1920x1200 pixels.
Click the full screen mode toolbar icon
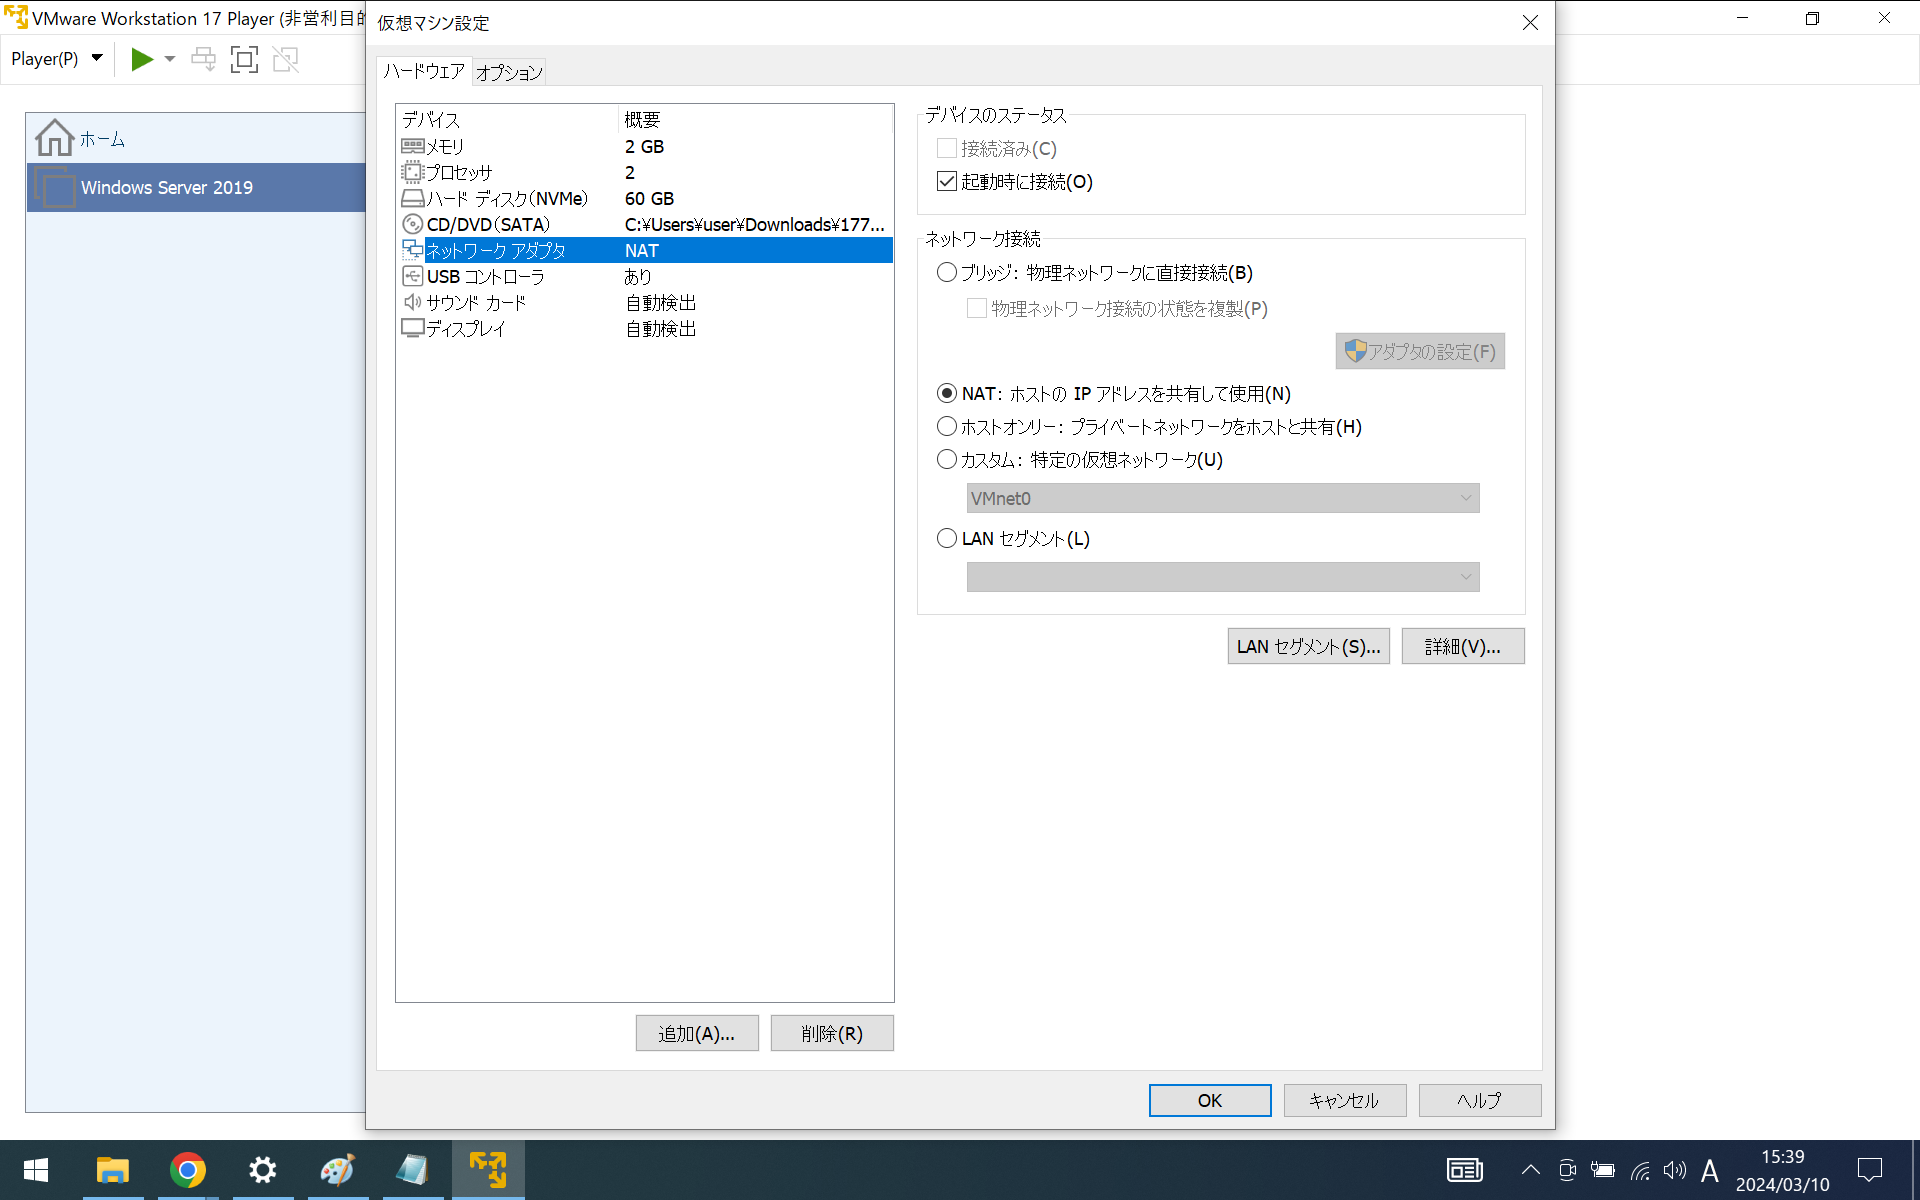point(244,59)
